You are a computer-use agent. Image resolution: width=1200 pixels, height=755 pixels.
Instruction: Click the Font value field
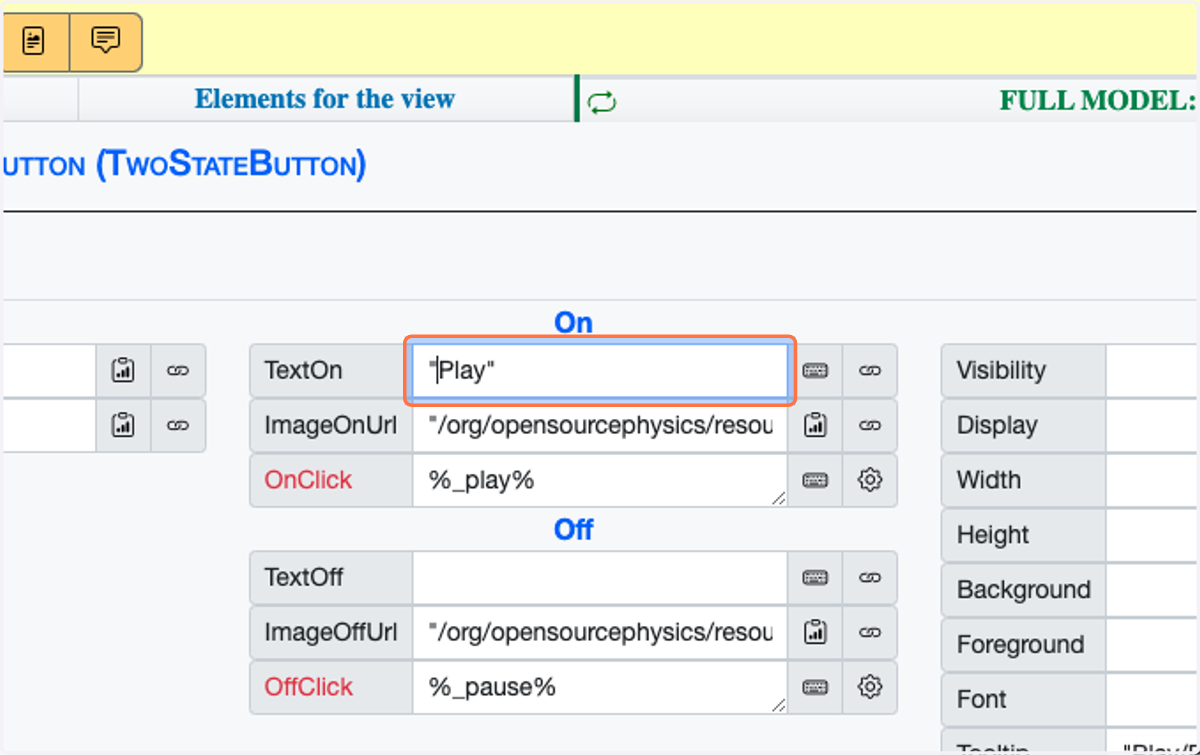[x=1152, y=700]
